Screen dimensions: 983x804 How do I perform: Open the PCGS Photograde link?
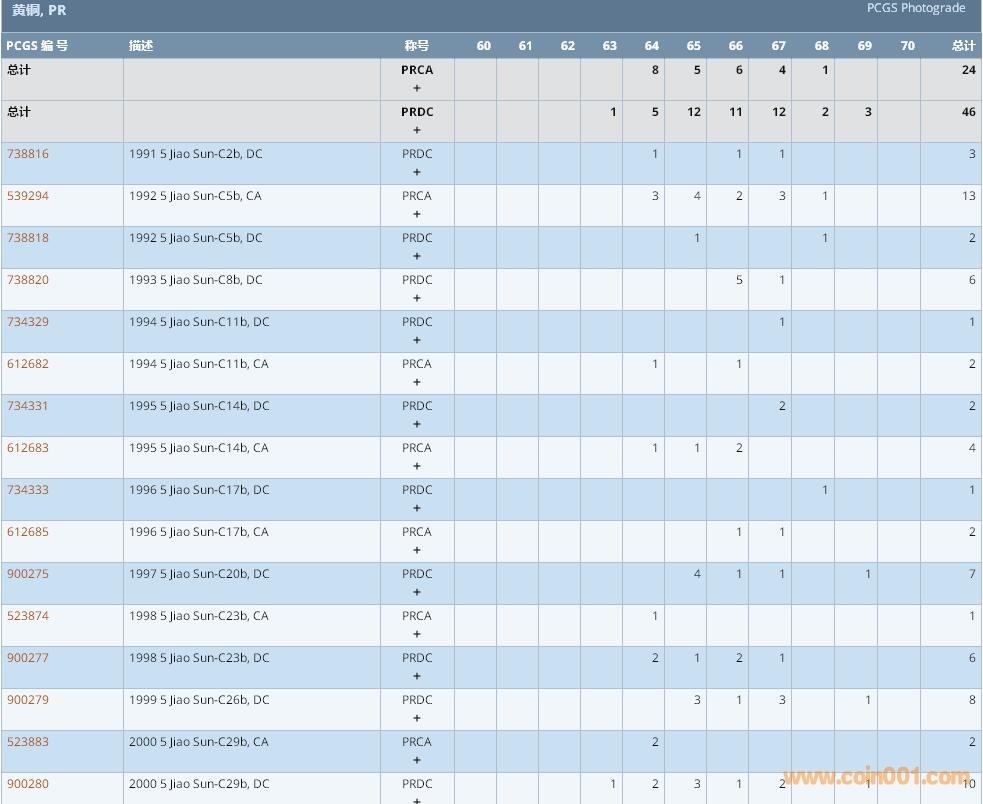915,8
